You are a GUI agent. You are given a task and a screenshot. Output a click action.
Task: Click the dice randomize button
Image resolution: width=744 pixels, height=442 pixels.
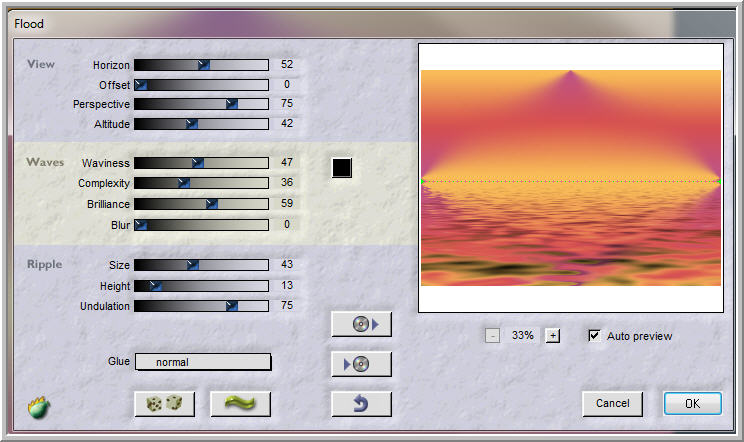coord(164,404)
